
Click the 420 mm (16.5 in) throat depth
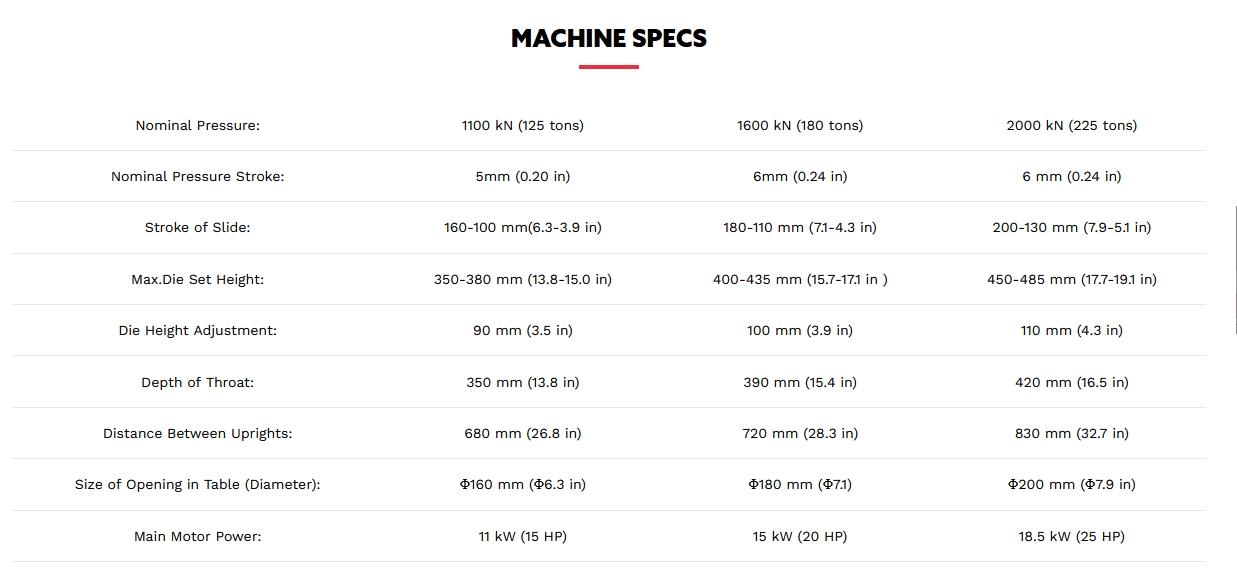coord(1072,382)
